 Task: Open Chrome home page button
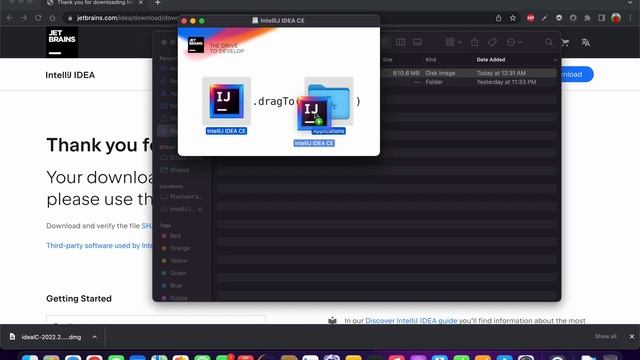(52, 18)
